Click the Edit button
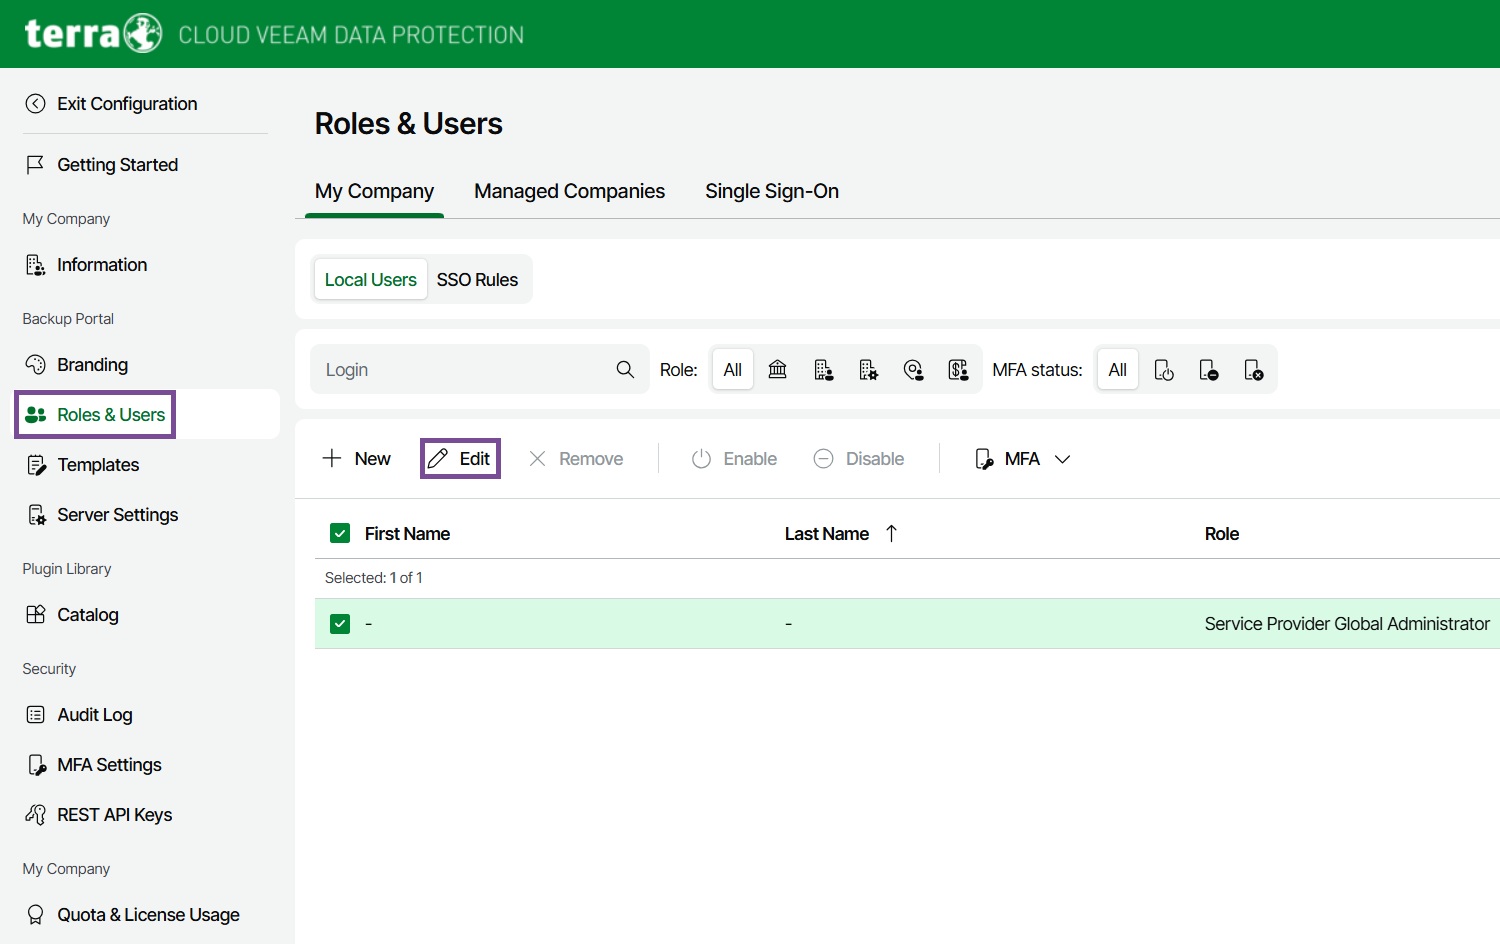The image size is (1500, 944). click(x=460, y=459)
